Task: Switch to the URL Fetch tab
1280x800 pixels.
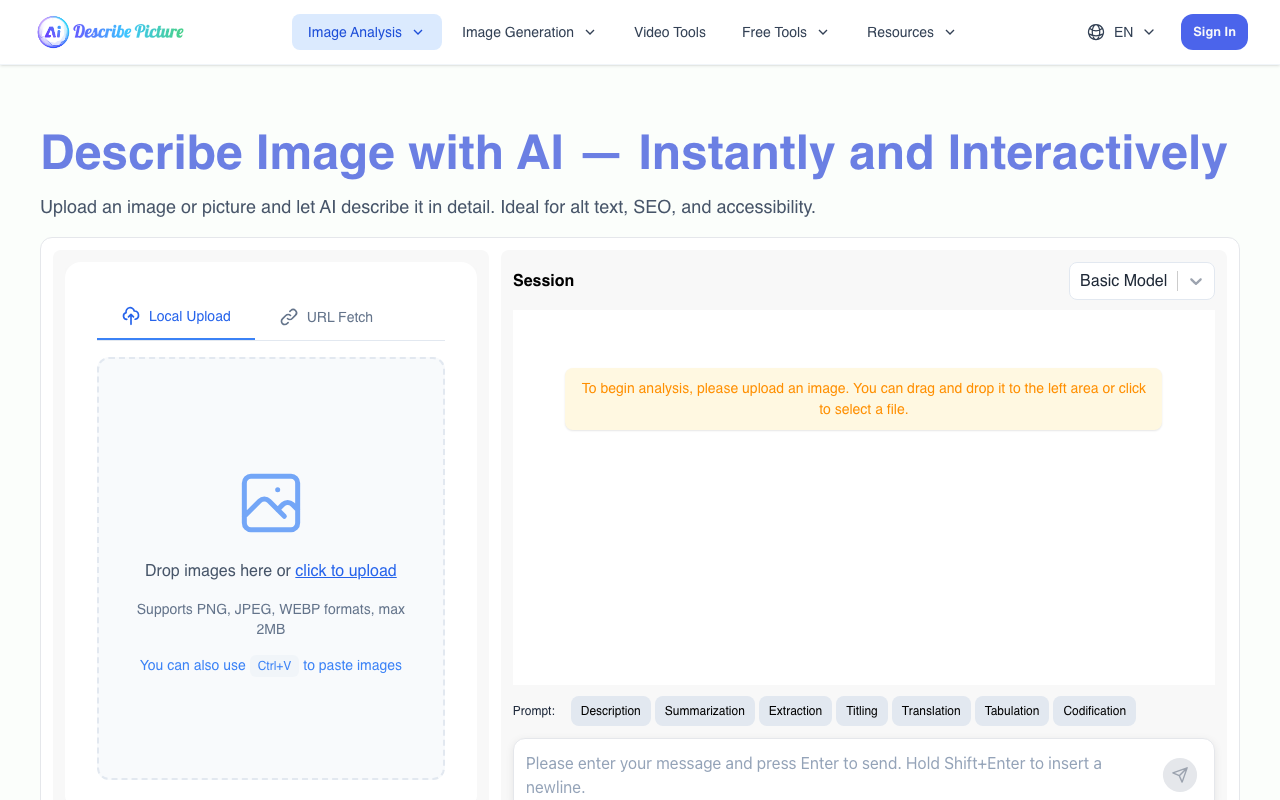Action: pyautogui.click(x=327, y=317)
